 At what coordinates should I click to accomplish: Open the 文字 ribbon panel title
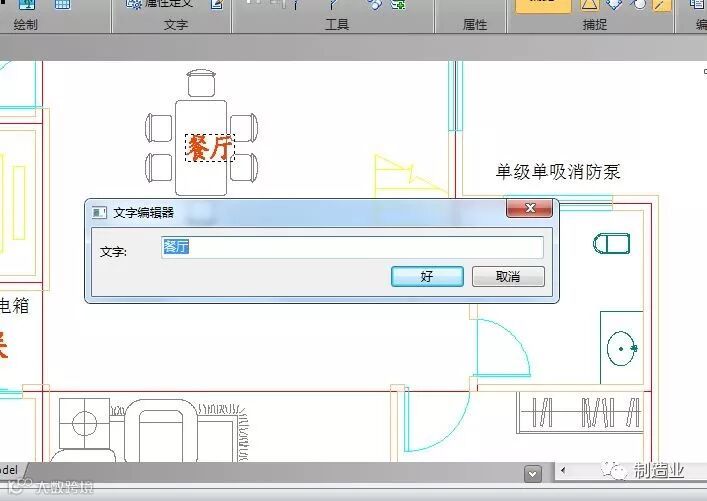[175, 24]
